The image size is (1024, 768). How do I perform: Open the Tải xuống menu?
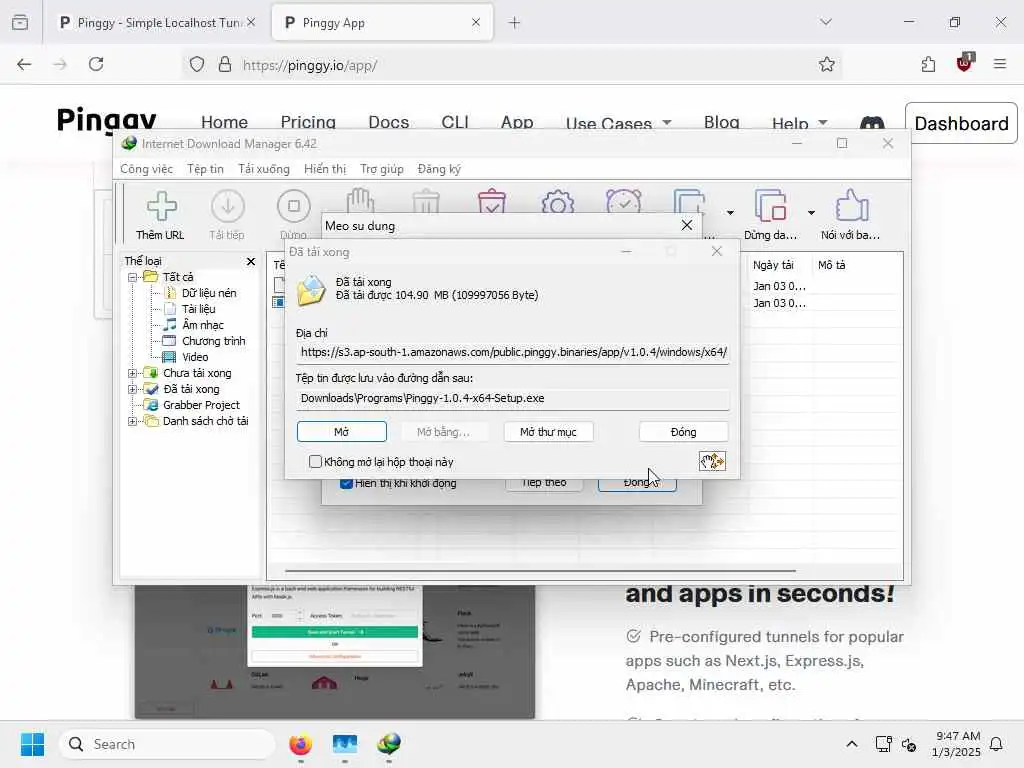tap(263, 169)
